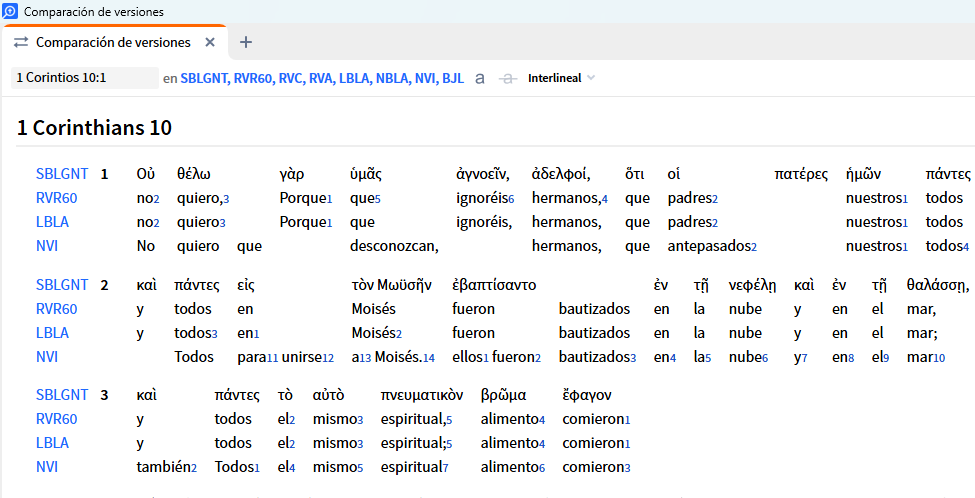Image resolution: width=975 pixels, height=498 pixels.
Task: Click NVI label in verse 3
Action: pyautogui.click(x=47, y=467)
